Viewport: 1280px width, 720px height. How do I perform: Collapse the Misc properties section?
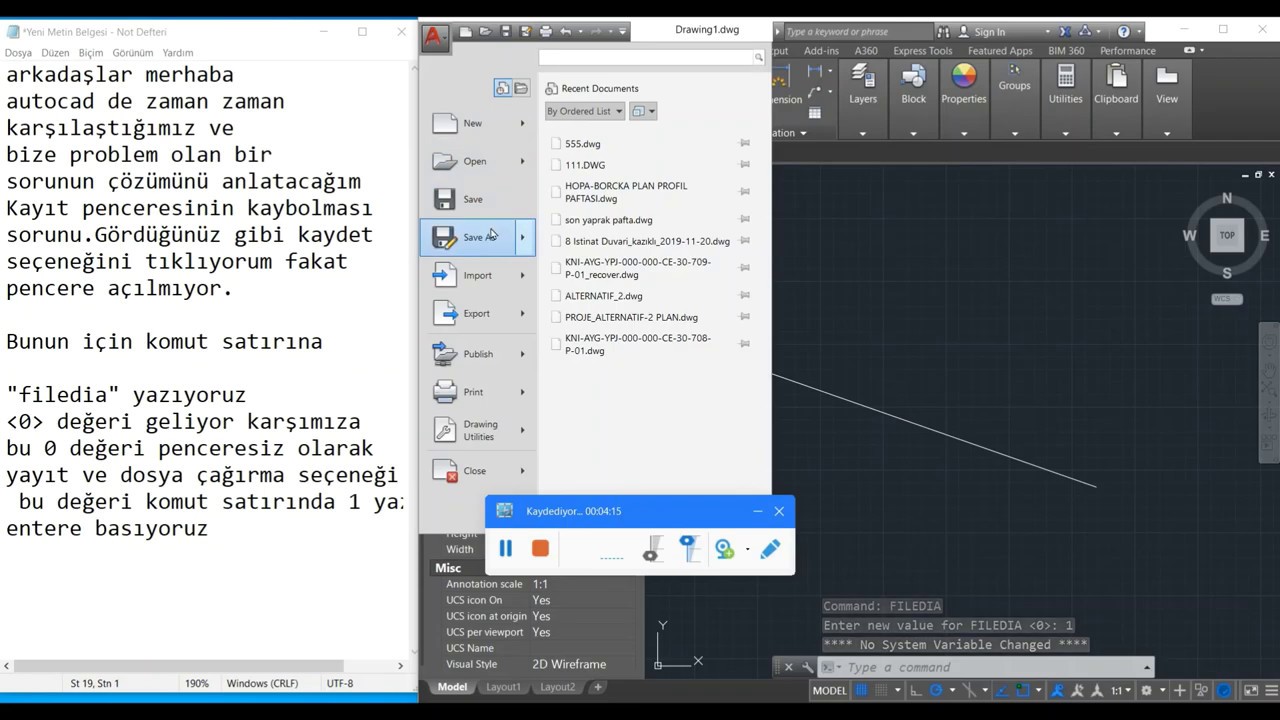(x=447, y=567)
